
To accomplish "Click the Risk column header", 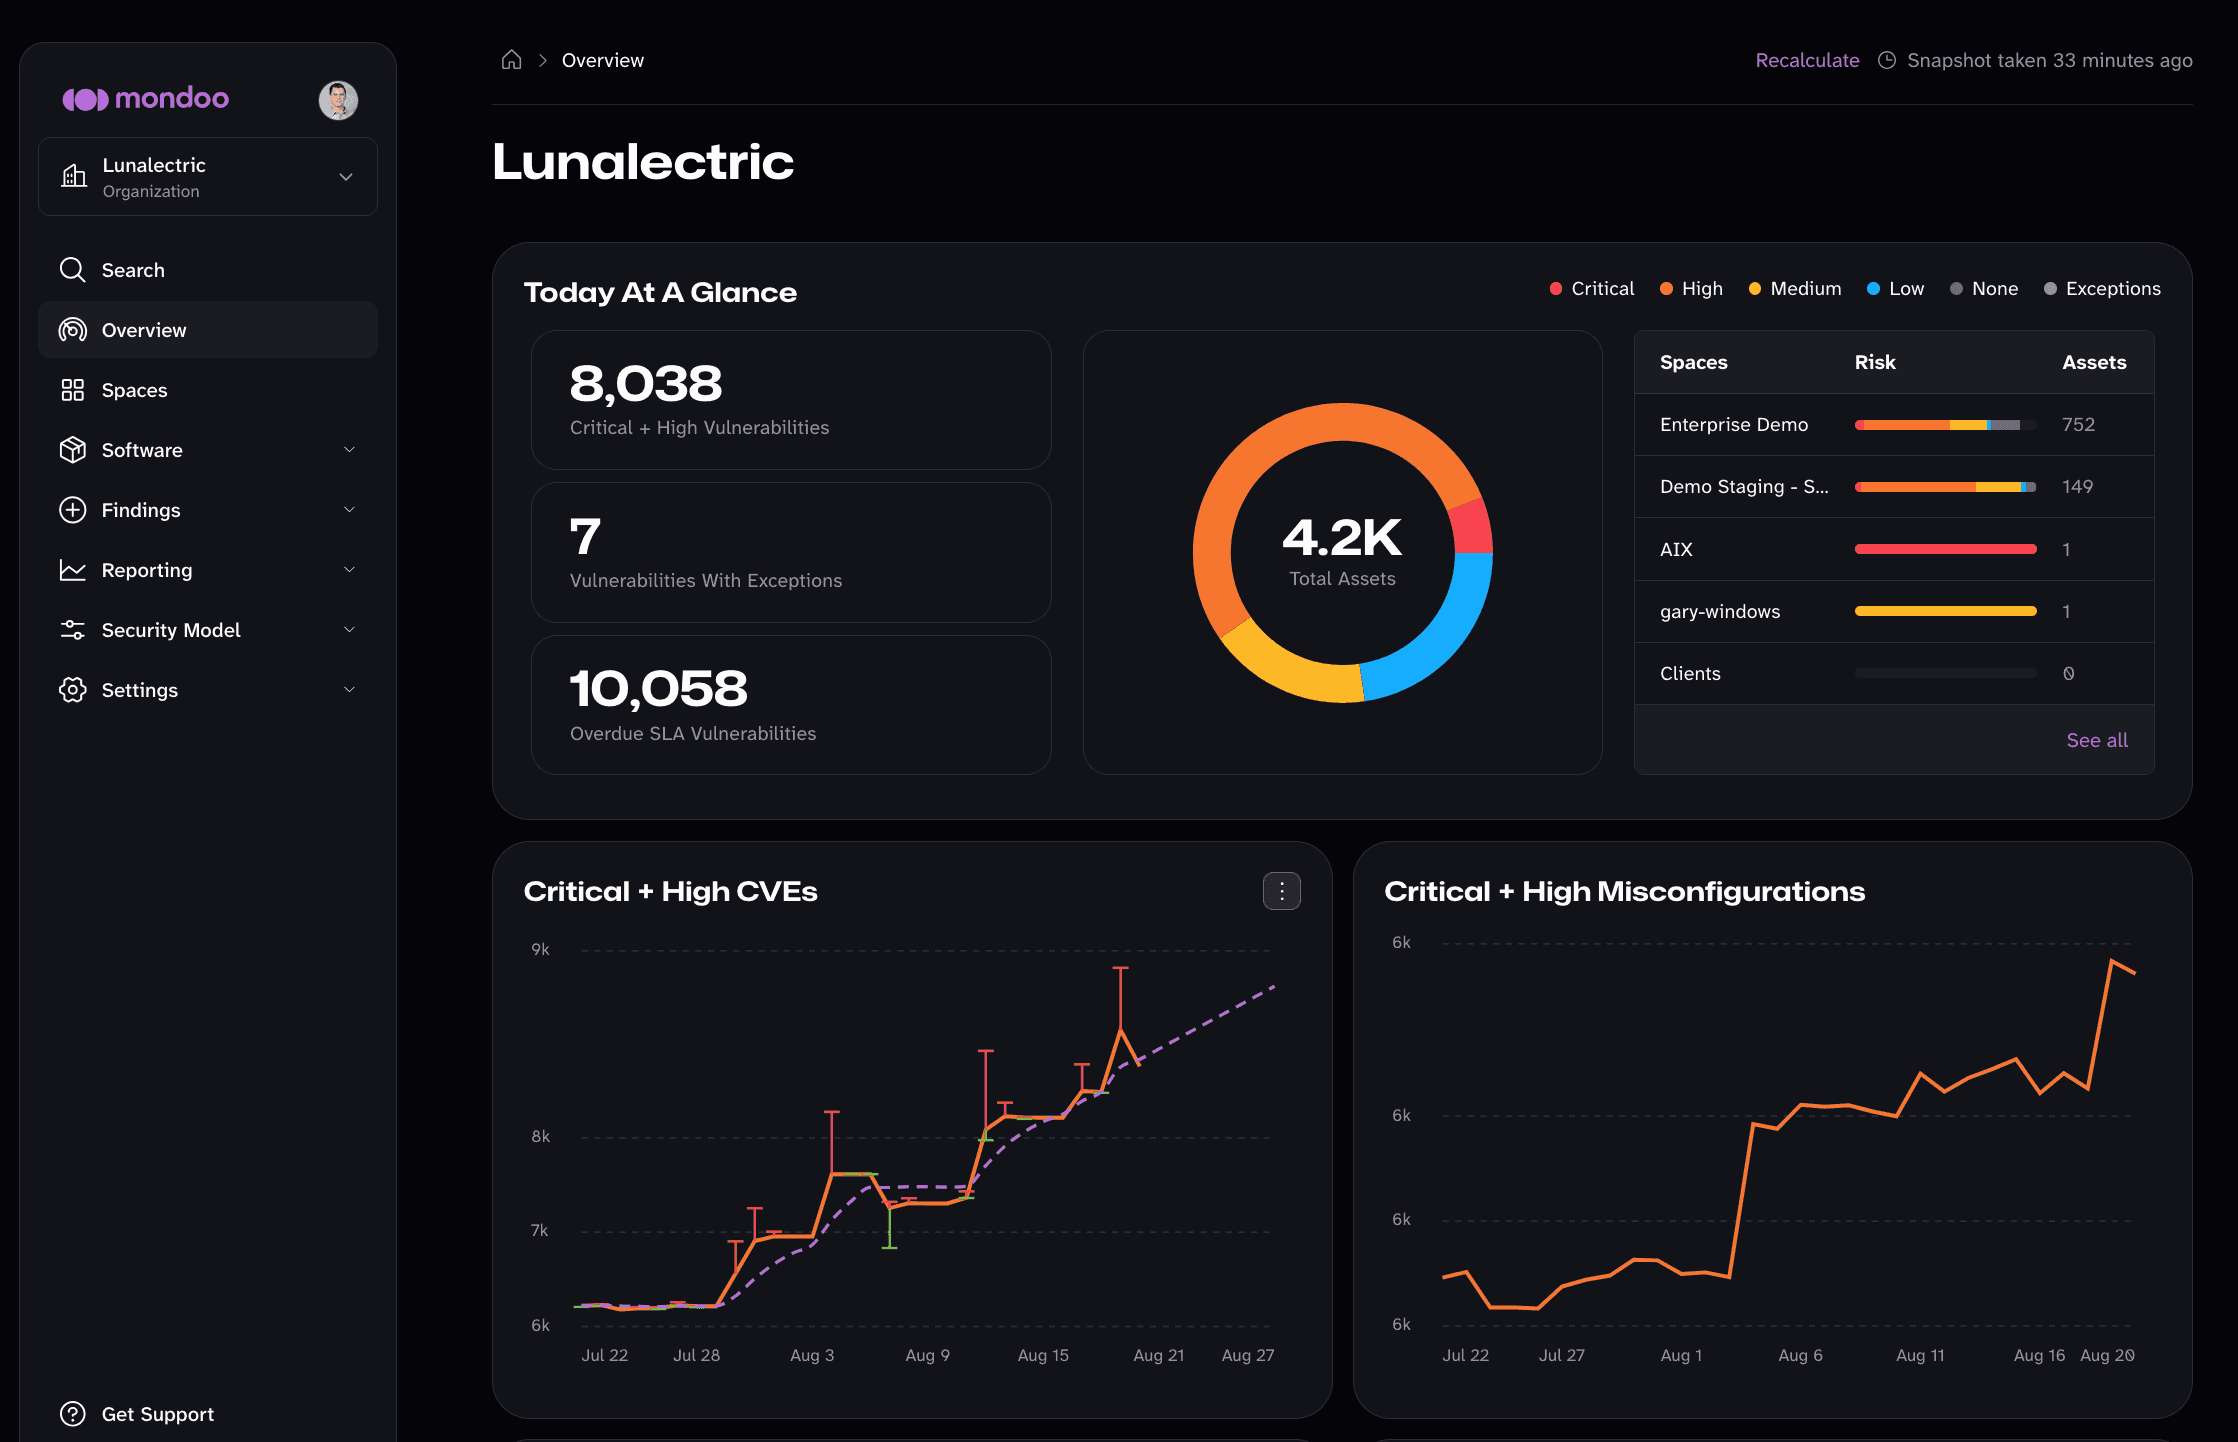I will tap(1875, 362).
